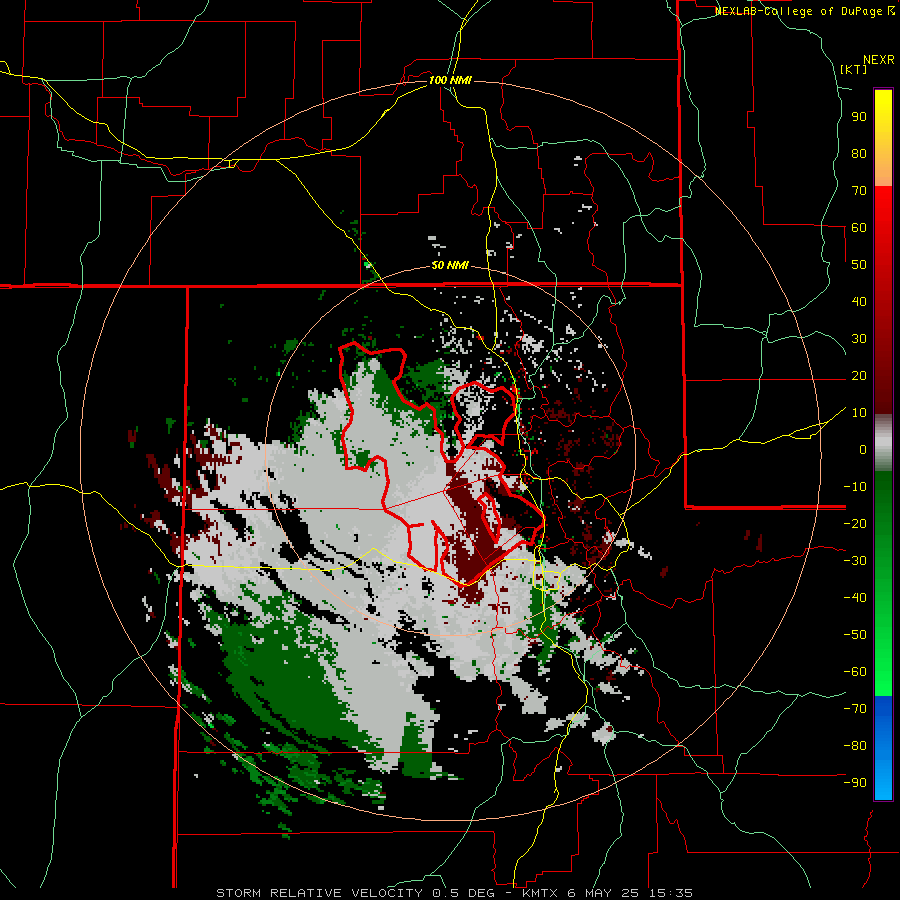Click the positive 30 value on the velocity scale
900x900 pixels.
point(859,339)
